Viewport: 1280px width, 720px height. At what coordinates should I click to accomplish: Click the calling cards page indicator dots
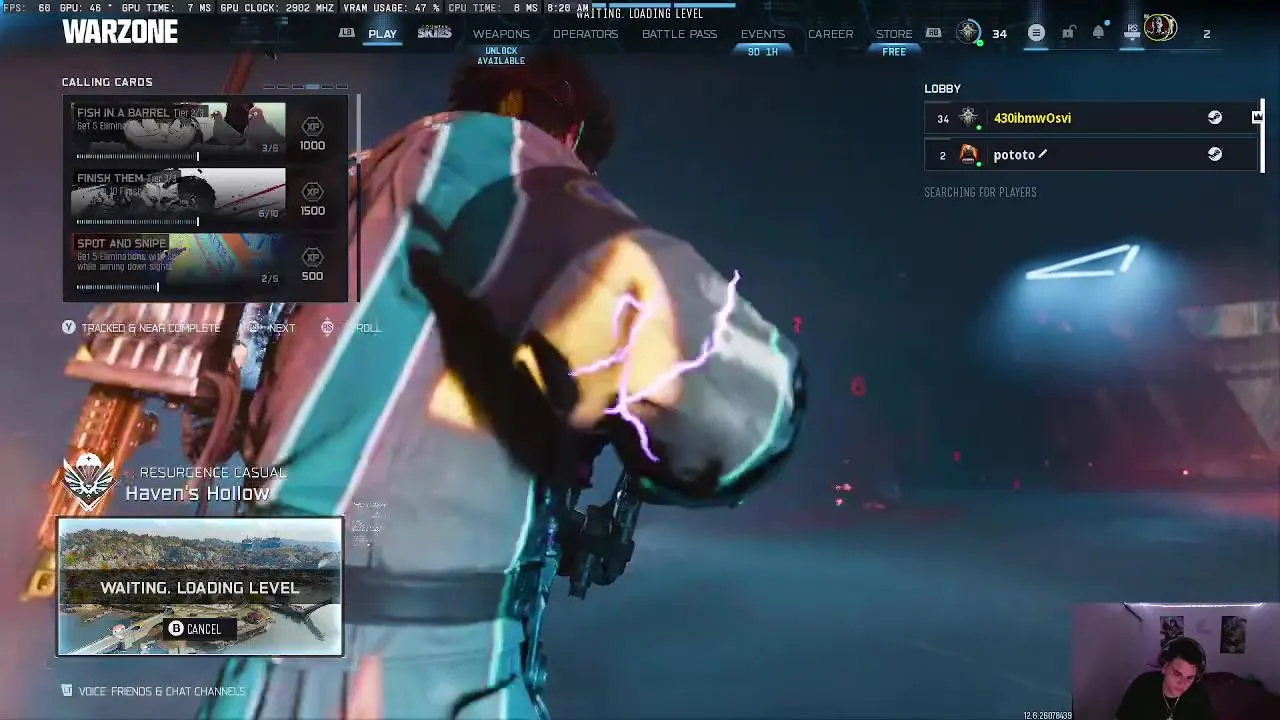[306, 87]
